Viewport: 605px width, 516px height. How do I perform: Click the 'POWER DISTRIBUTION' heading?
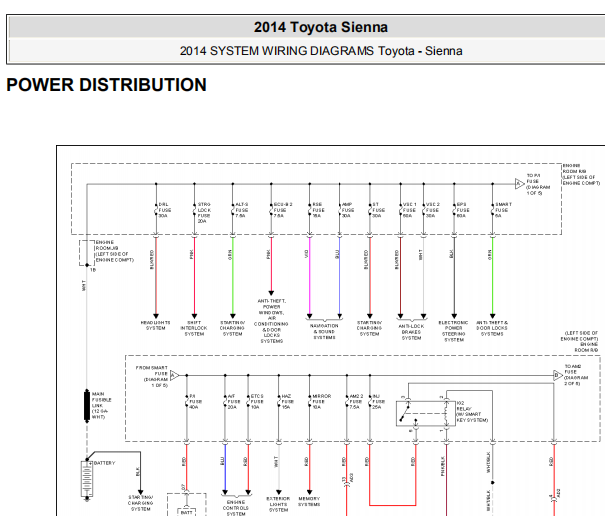[x=106, y=85]
